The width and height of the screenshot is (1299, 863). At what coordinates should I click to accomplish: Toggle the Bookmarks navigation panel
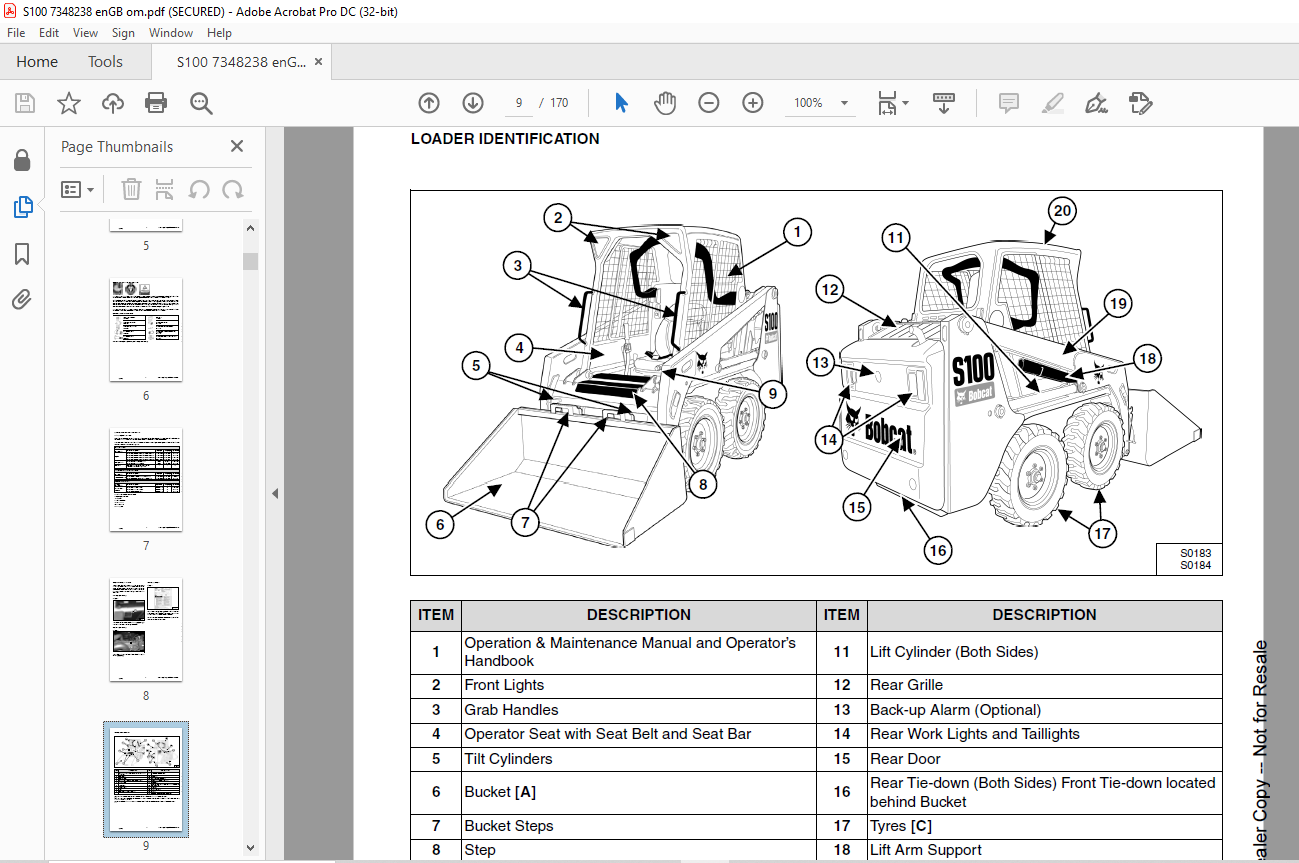coord(22,254)
